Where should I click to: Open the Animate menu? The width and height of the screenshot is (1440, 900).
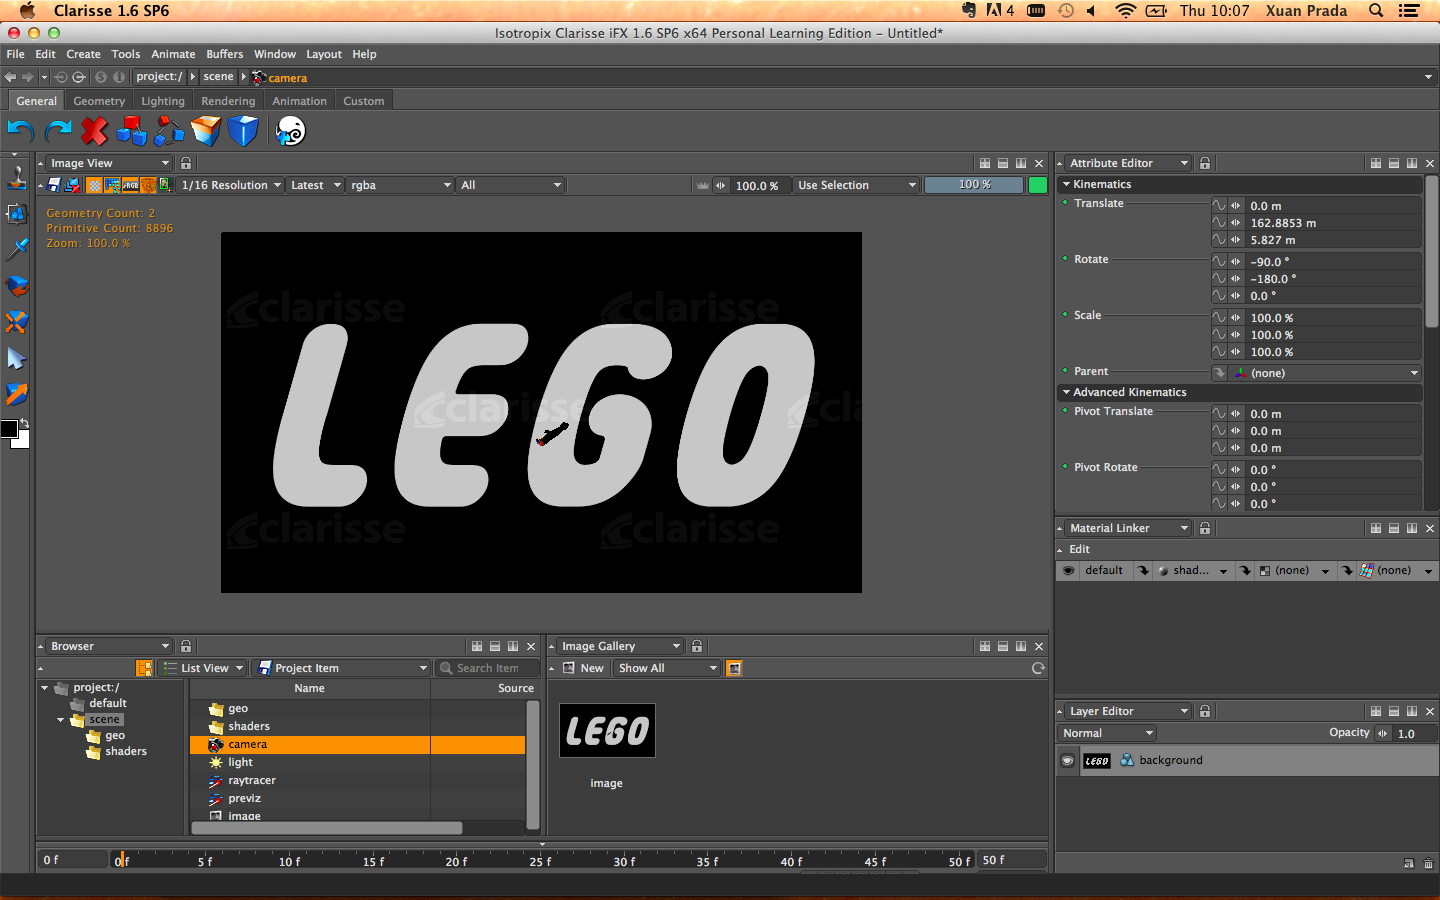tap(173, 54)
